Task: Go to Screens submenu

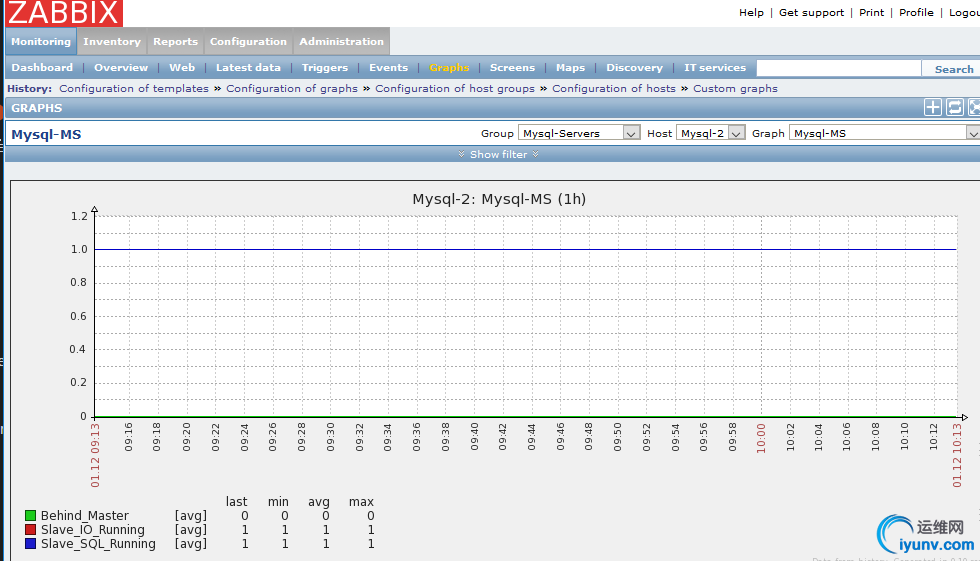Action: tap(512, 67)
